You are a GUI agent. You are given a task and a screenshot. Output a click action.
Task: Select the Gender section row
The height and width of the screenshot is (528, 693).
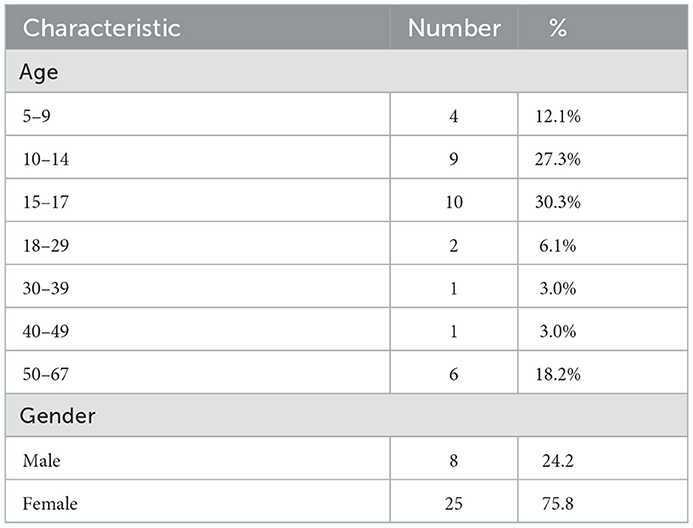pos(346,415)
